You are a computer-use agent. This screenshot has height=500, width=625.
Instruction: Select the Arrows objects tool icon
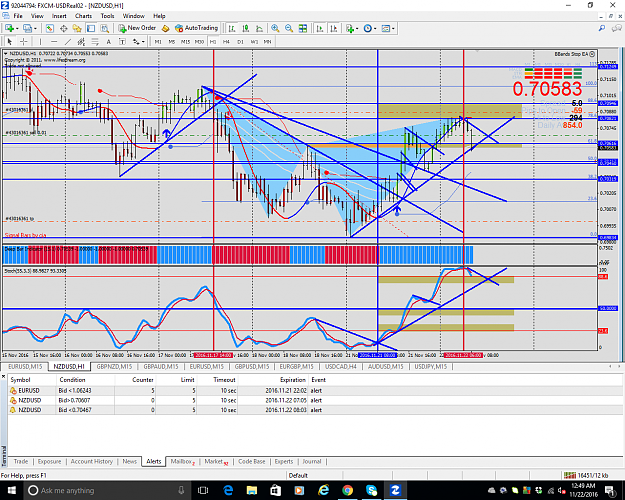[136, 41]
